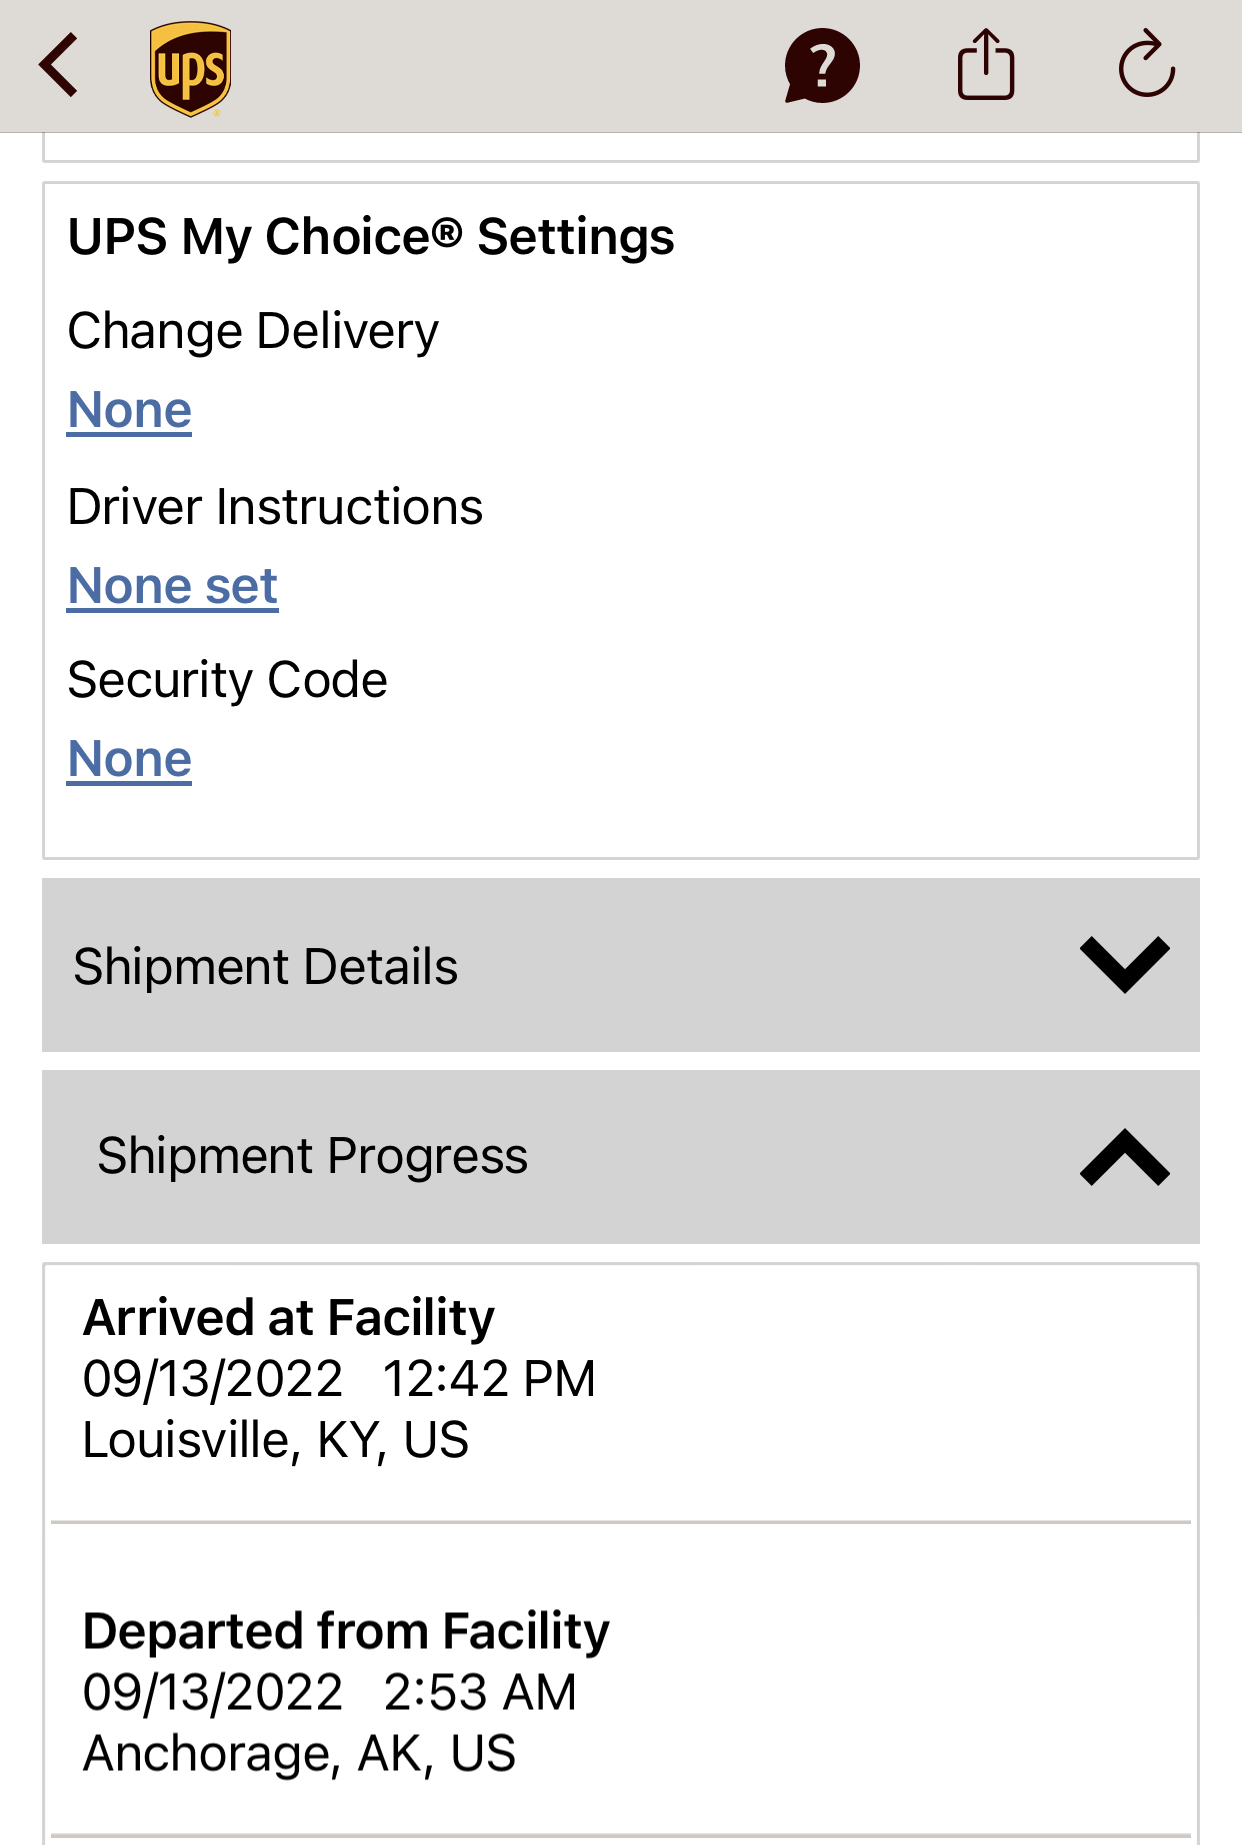
Task: Tap the back arrow
Action: click(59, 65)
